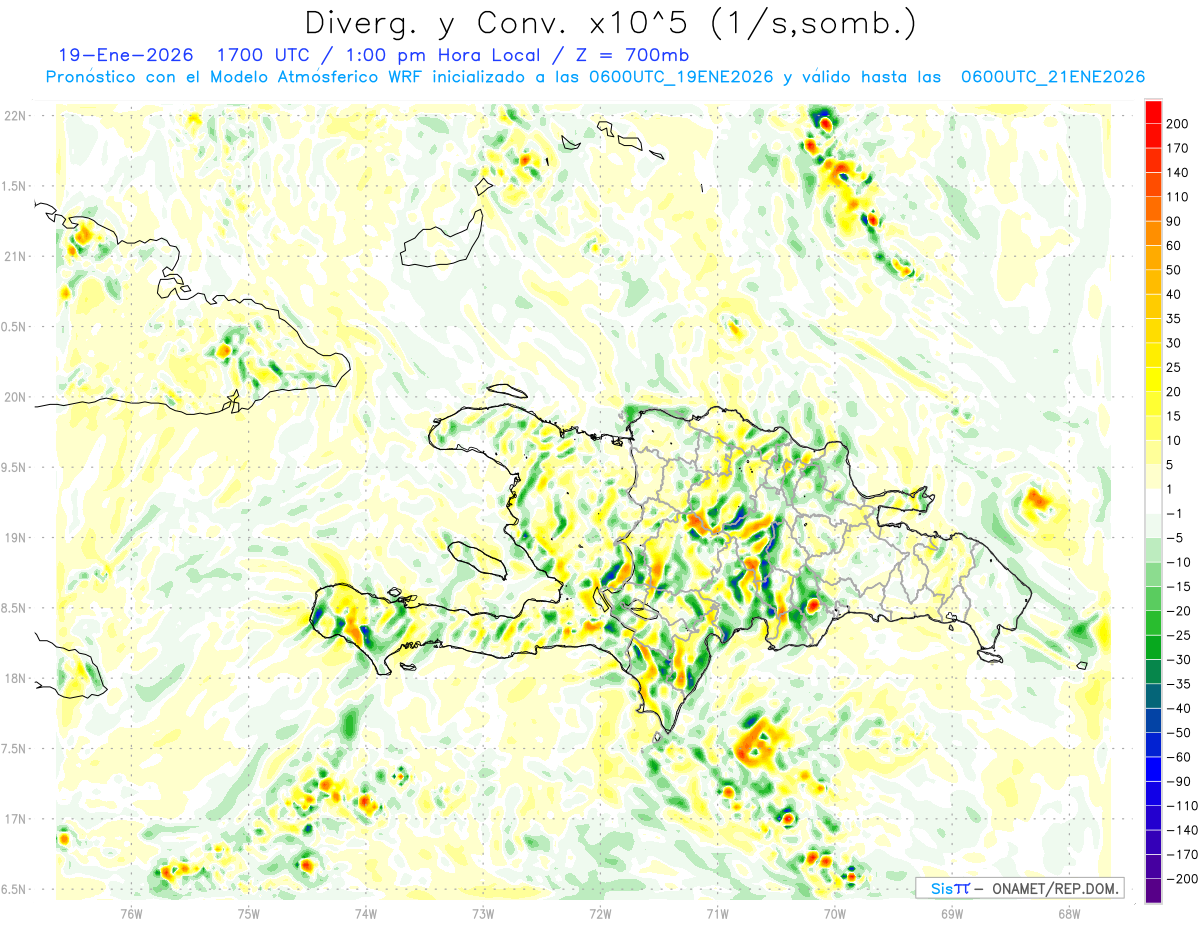Click the '70W' longitude axis label
The width and height of the screenshot is (1200, 927).
tap(834, 912)
